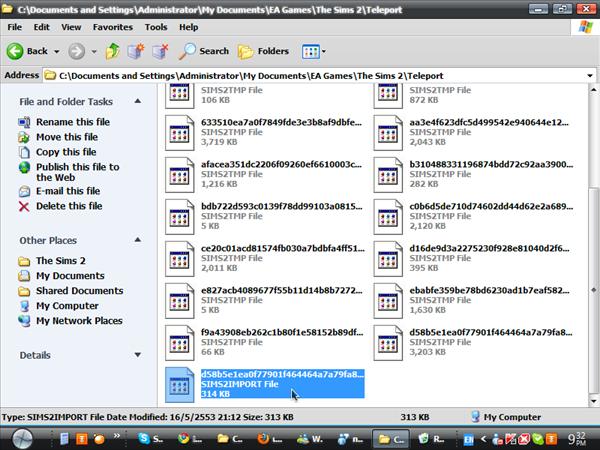Image resolution: width=600 pixels, height=450 pixels.
Task: Open the Back button history dropdown arrow
Action: (57, 51)
